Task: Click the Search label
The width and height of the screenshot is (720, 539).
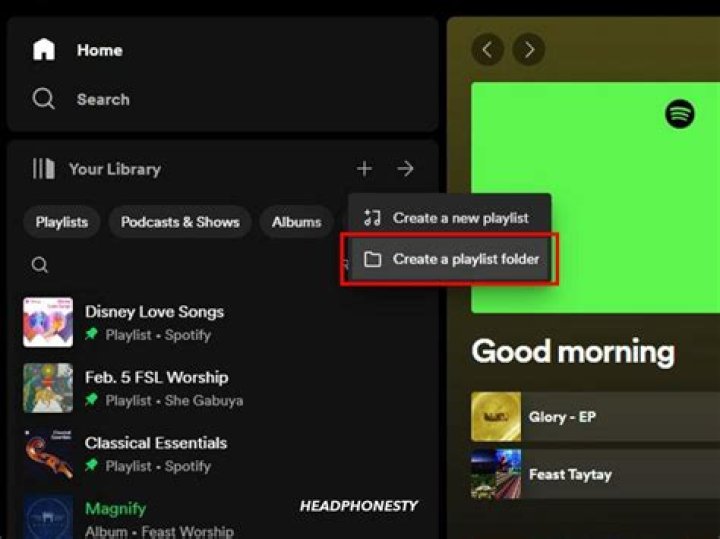Action: pos(103,99)
